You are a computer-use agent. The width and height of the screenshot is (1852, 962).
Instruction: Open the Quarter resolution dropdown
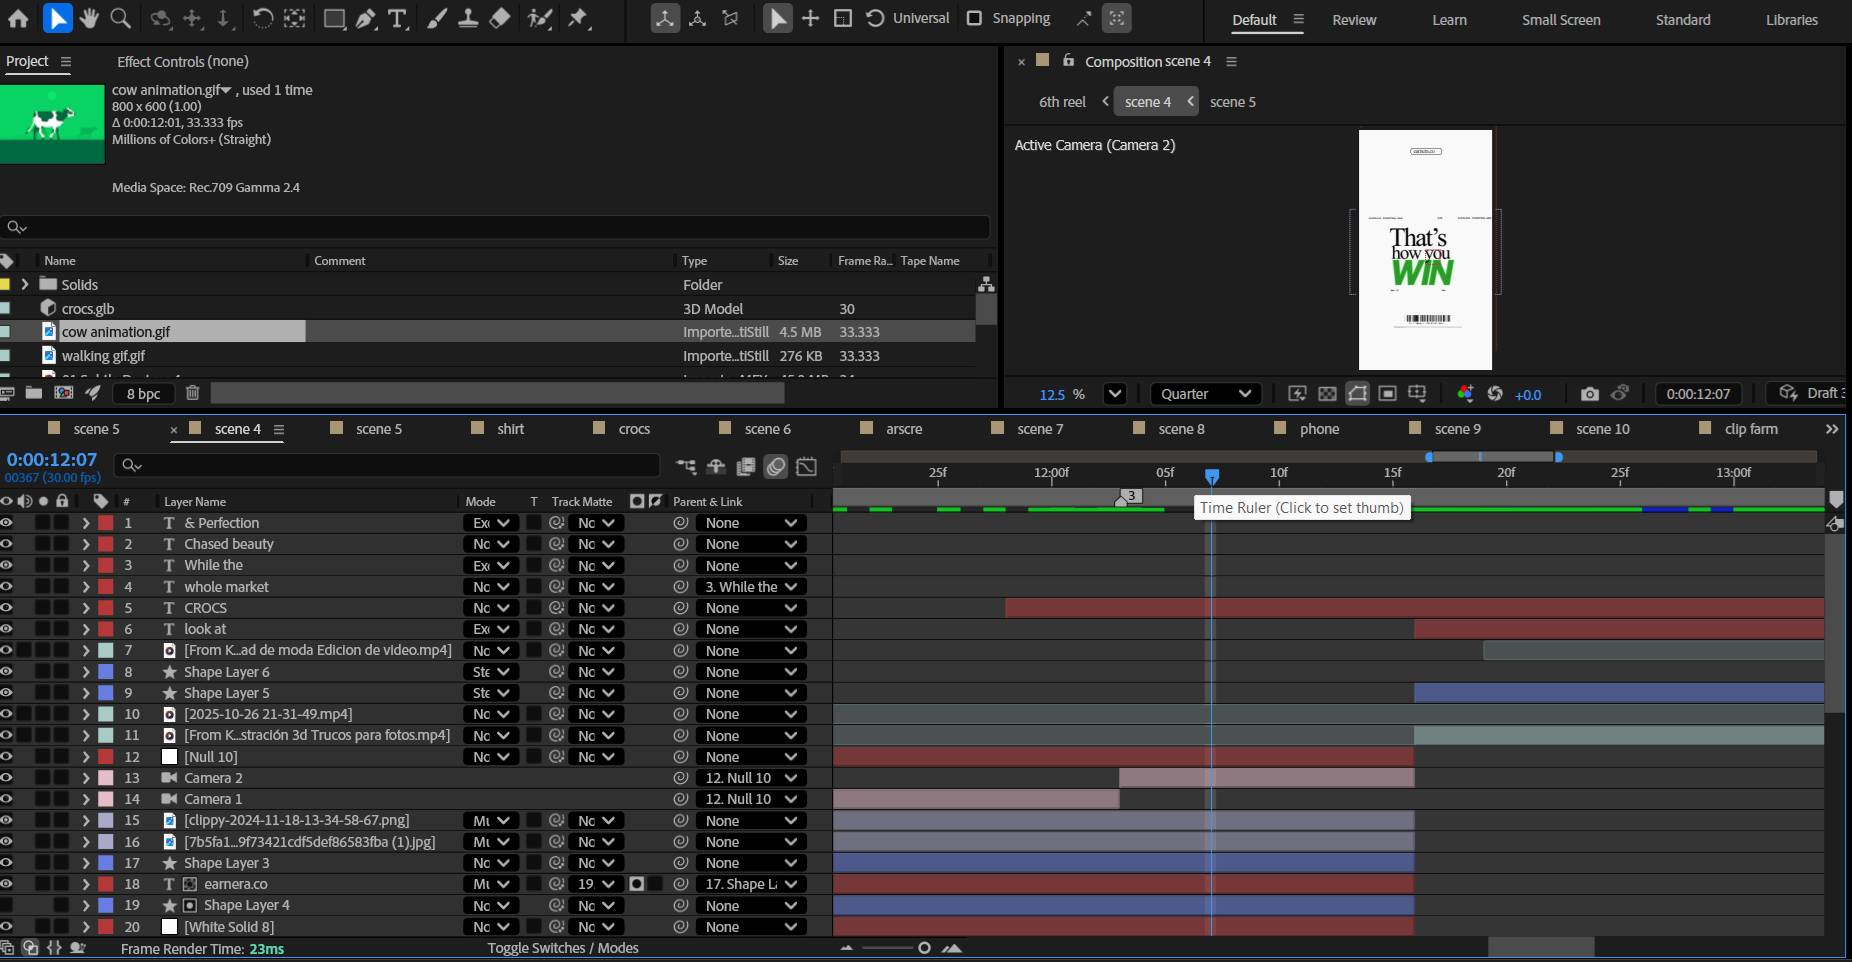click(x=1205, y=394)
